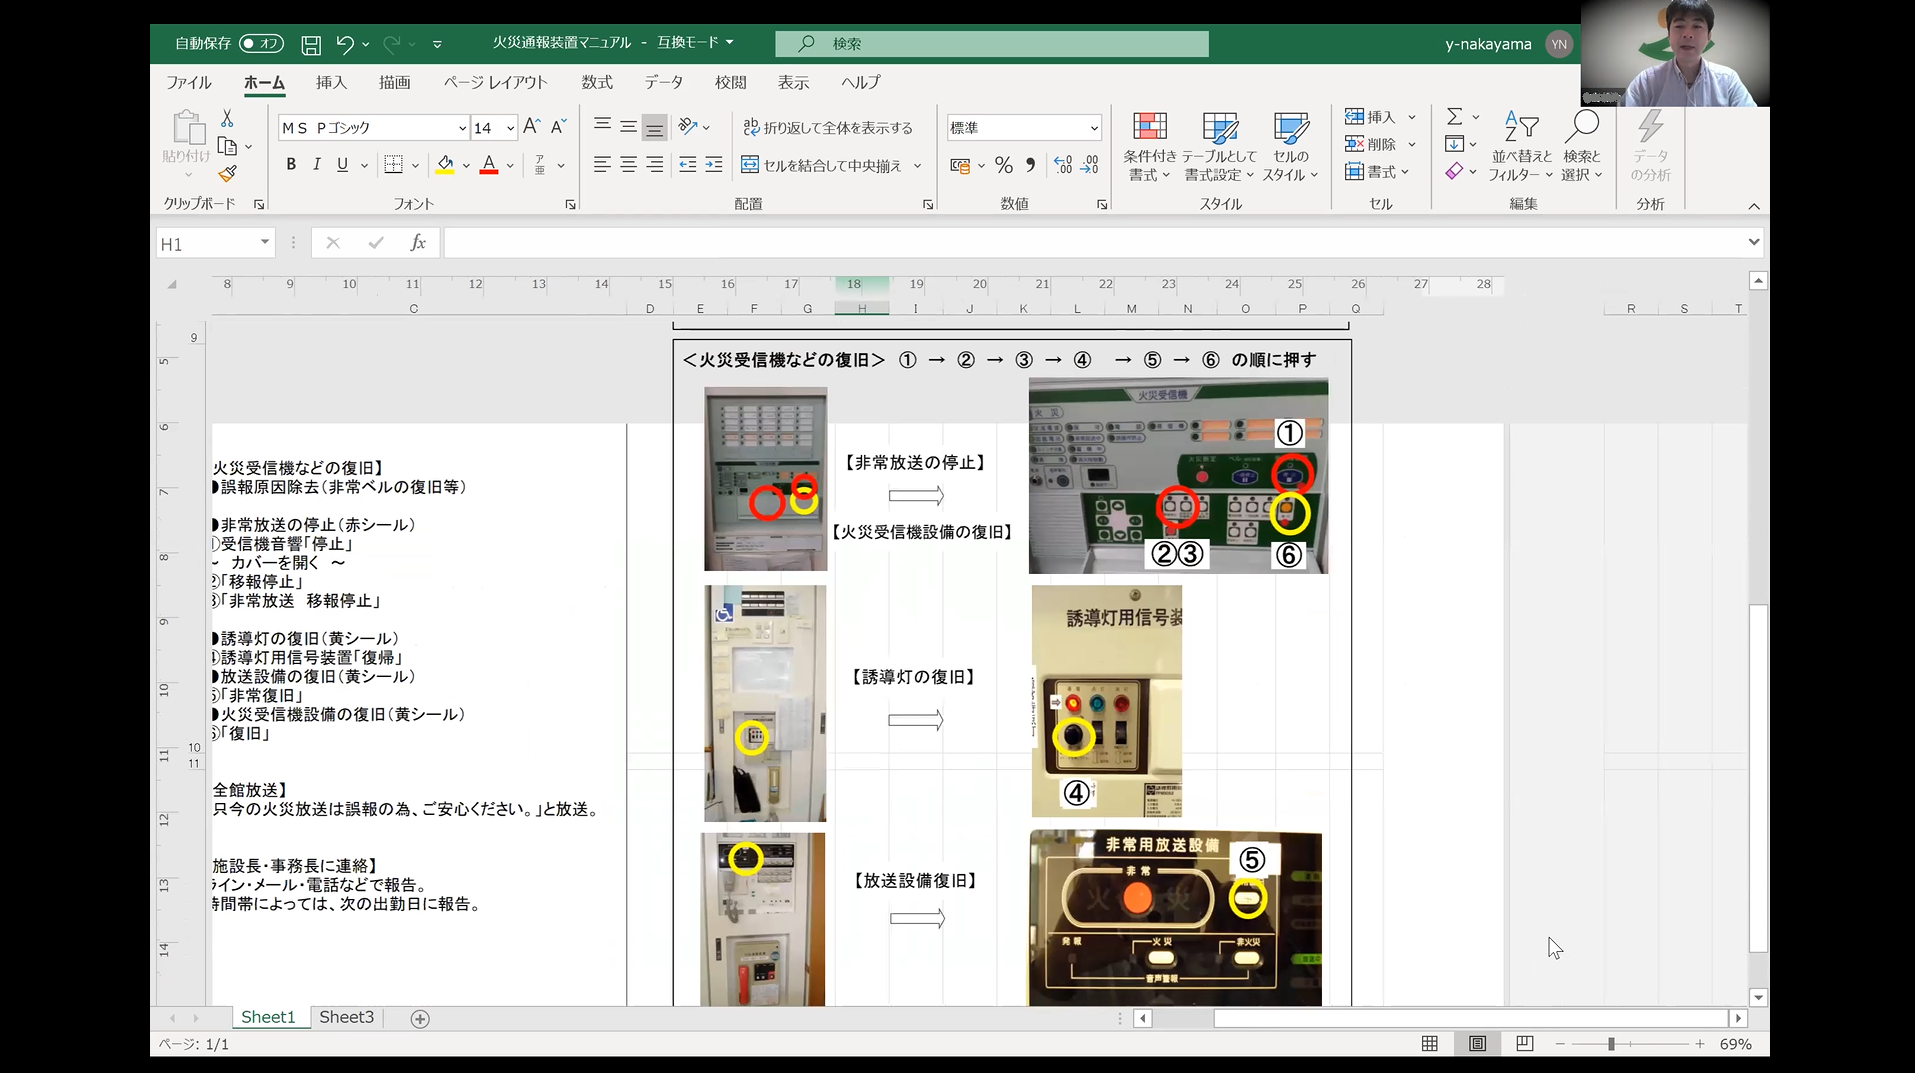Center text horizontally

pos(628,165)
